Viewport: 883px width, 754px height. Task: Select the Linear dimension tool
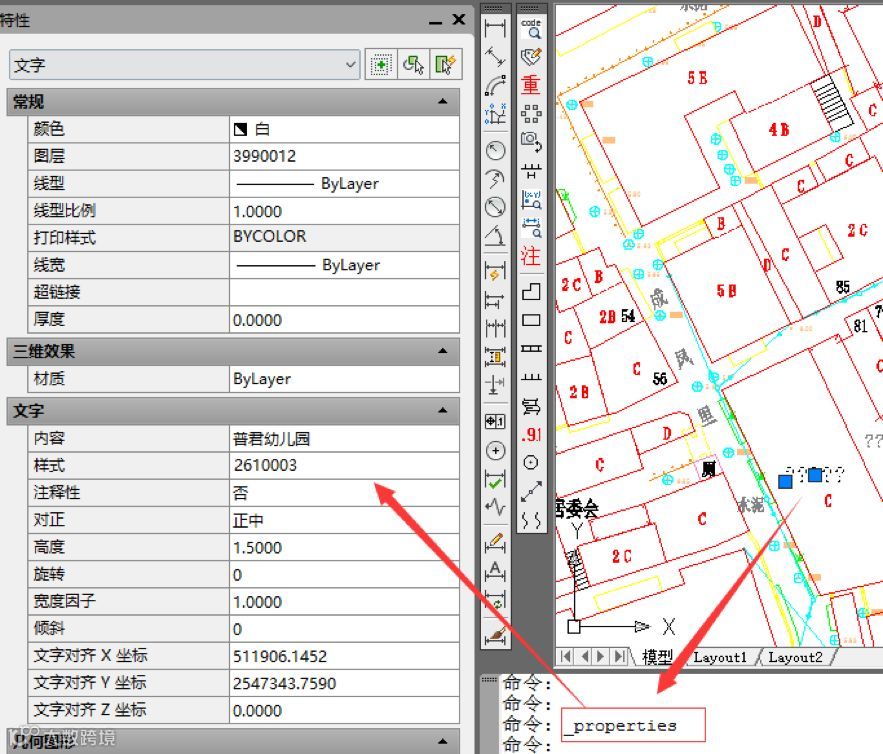coord(495,28)
